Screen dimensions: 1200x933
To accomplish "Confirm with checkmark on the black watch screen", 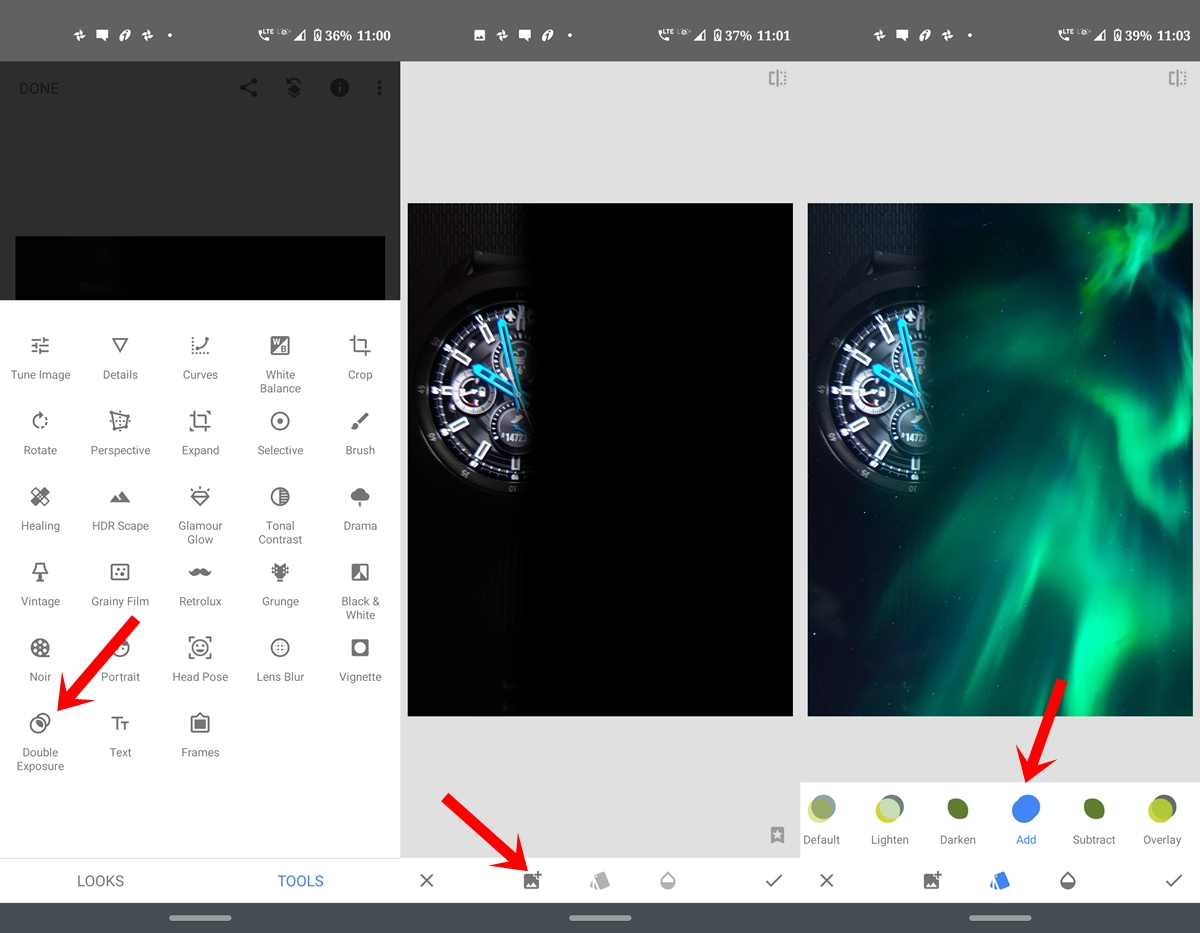I will point(773,881).
